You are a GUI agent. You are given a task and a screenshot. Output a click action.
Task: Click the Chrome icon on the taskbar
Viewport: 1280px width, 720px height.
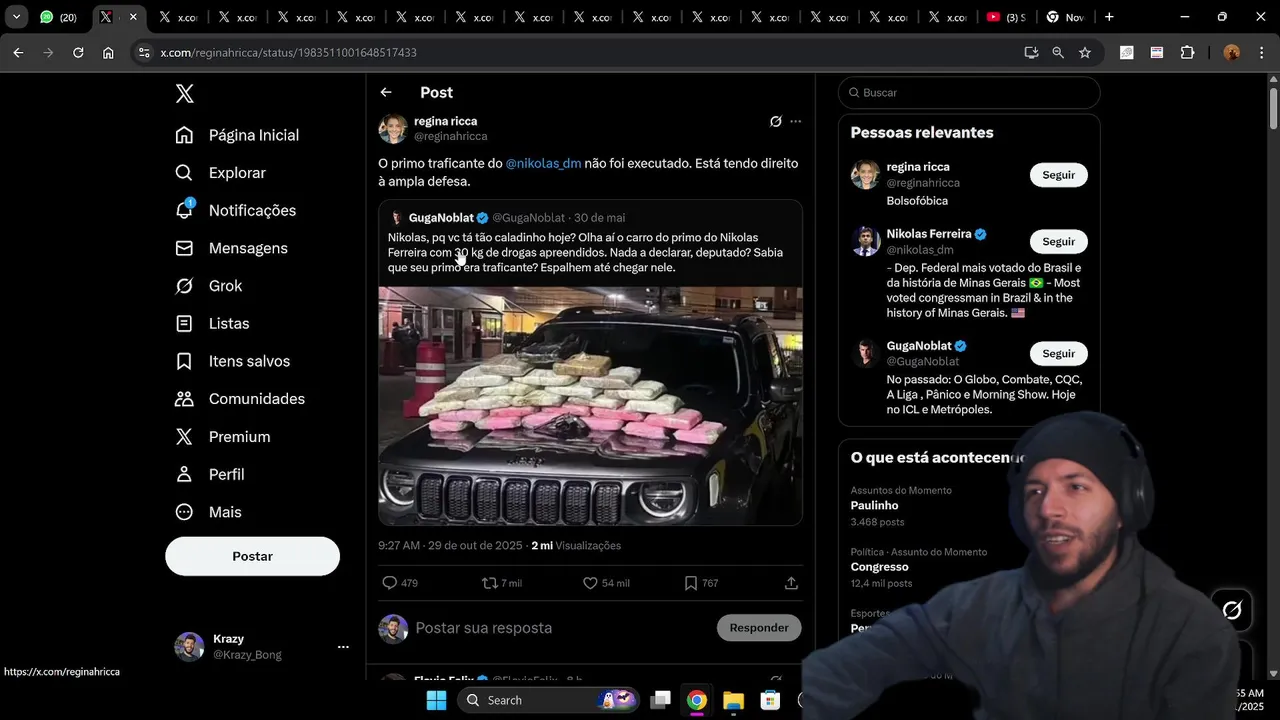tap(697, 700)
